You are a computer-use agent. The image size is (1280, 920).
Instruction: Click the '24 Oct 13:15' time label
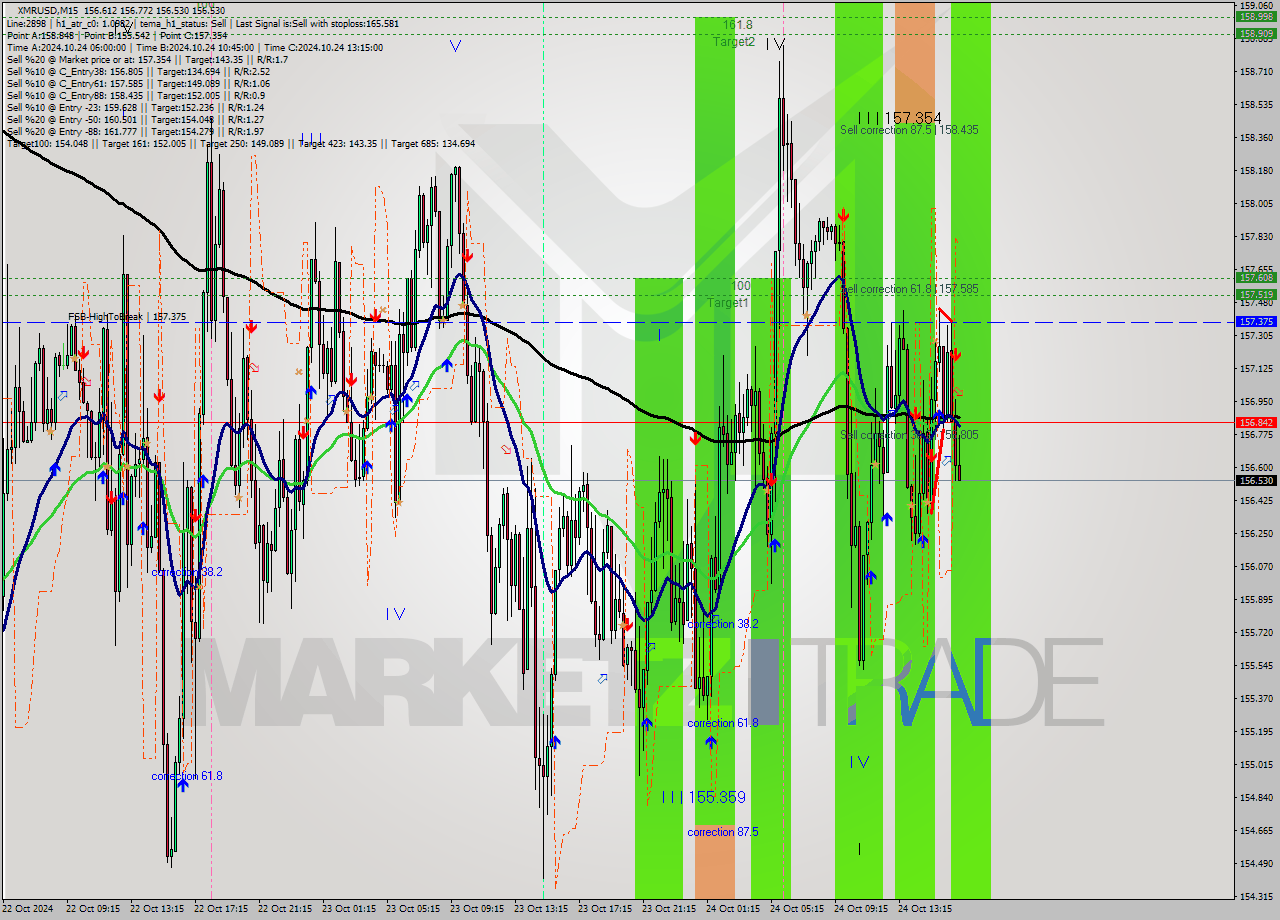point(925,909)
